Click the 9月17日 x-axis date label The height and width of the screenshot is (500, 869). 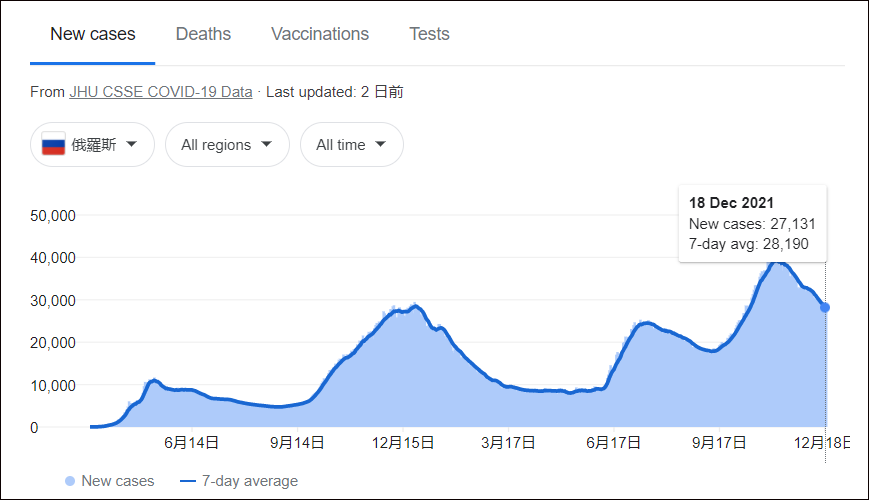[x=718, y=442]
